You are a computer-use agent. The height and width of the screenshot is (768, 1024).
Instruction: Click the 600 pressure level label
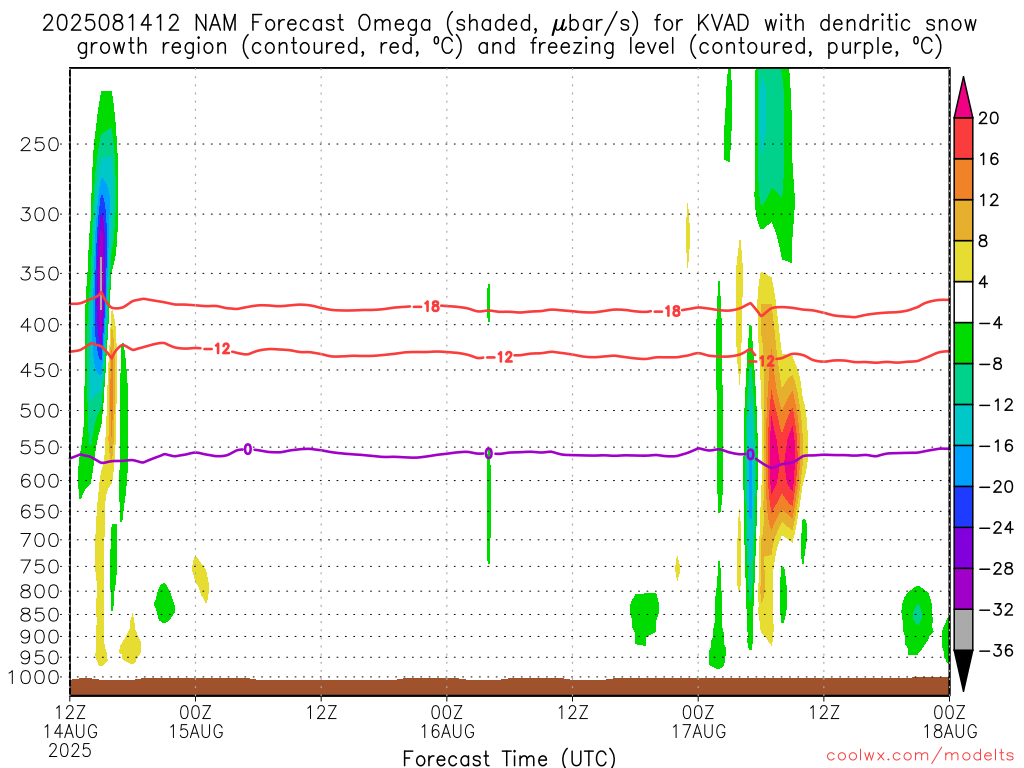[x=40, y=481]
